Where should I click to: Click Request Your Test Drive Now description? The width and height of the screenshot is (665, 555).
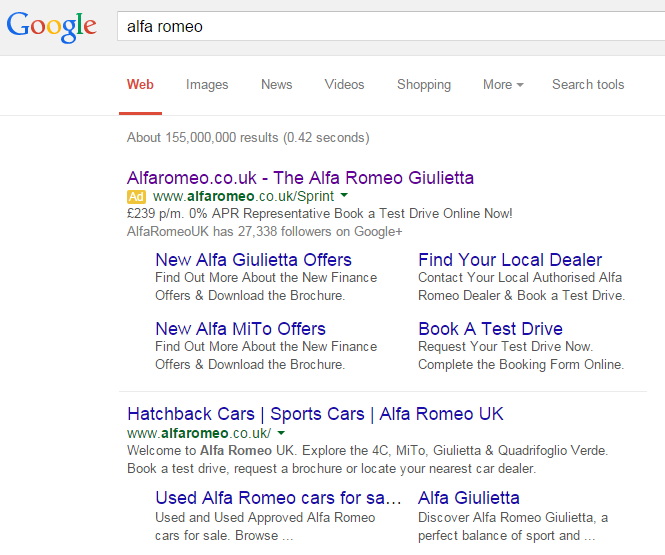[x=521, y=355]
